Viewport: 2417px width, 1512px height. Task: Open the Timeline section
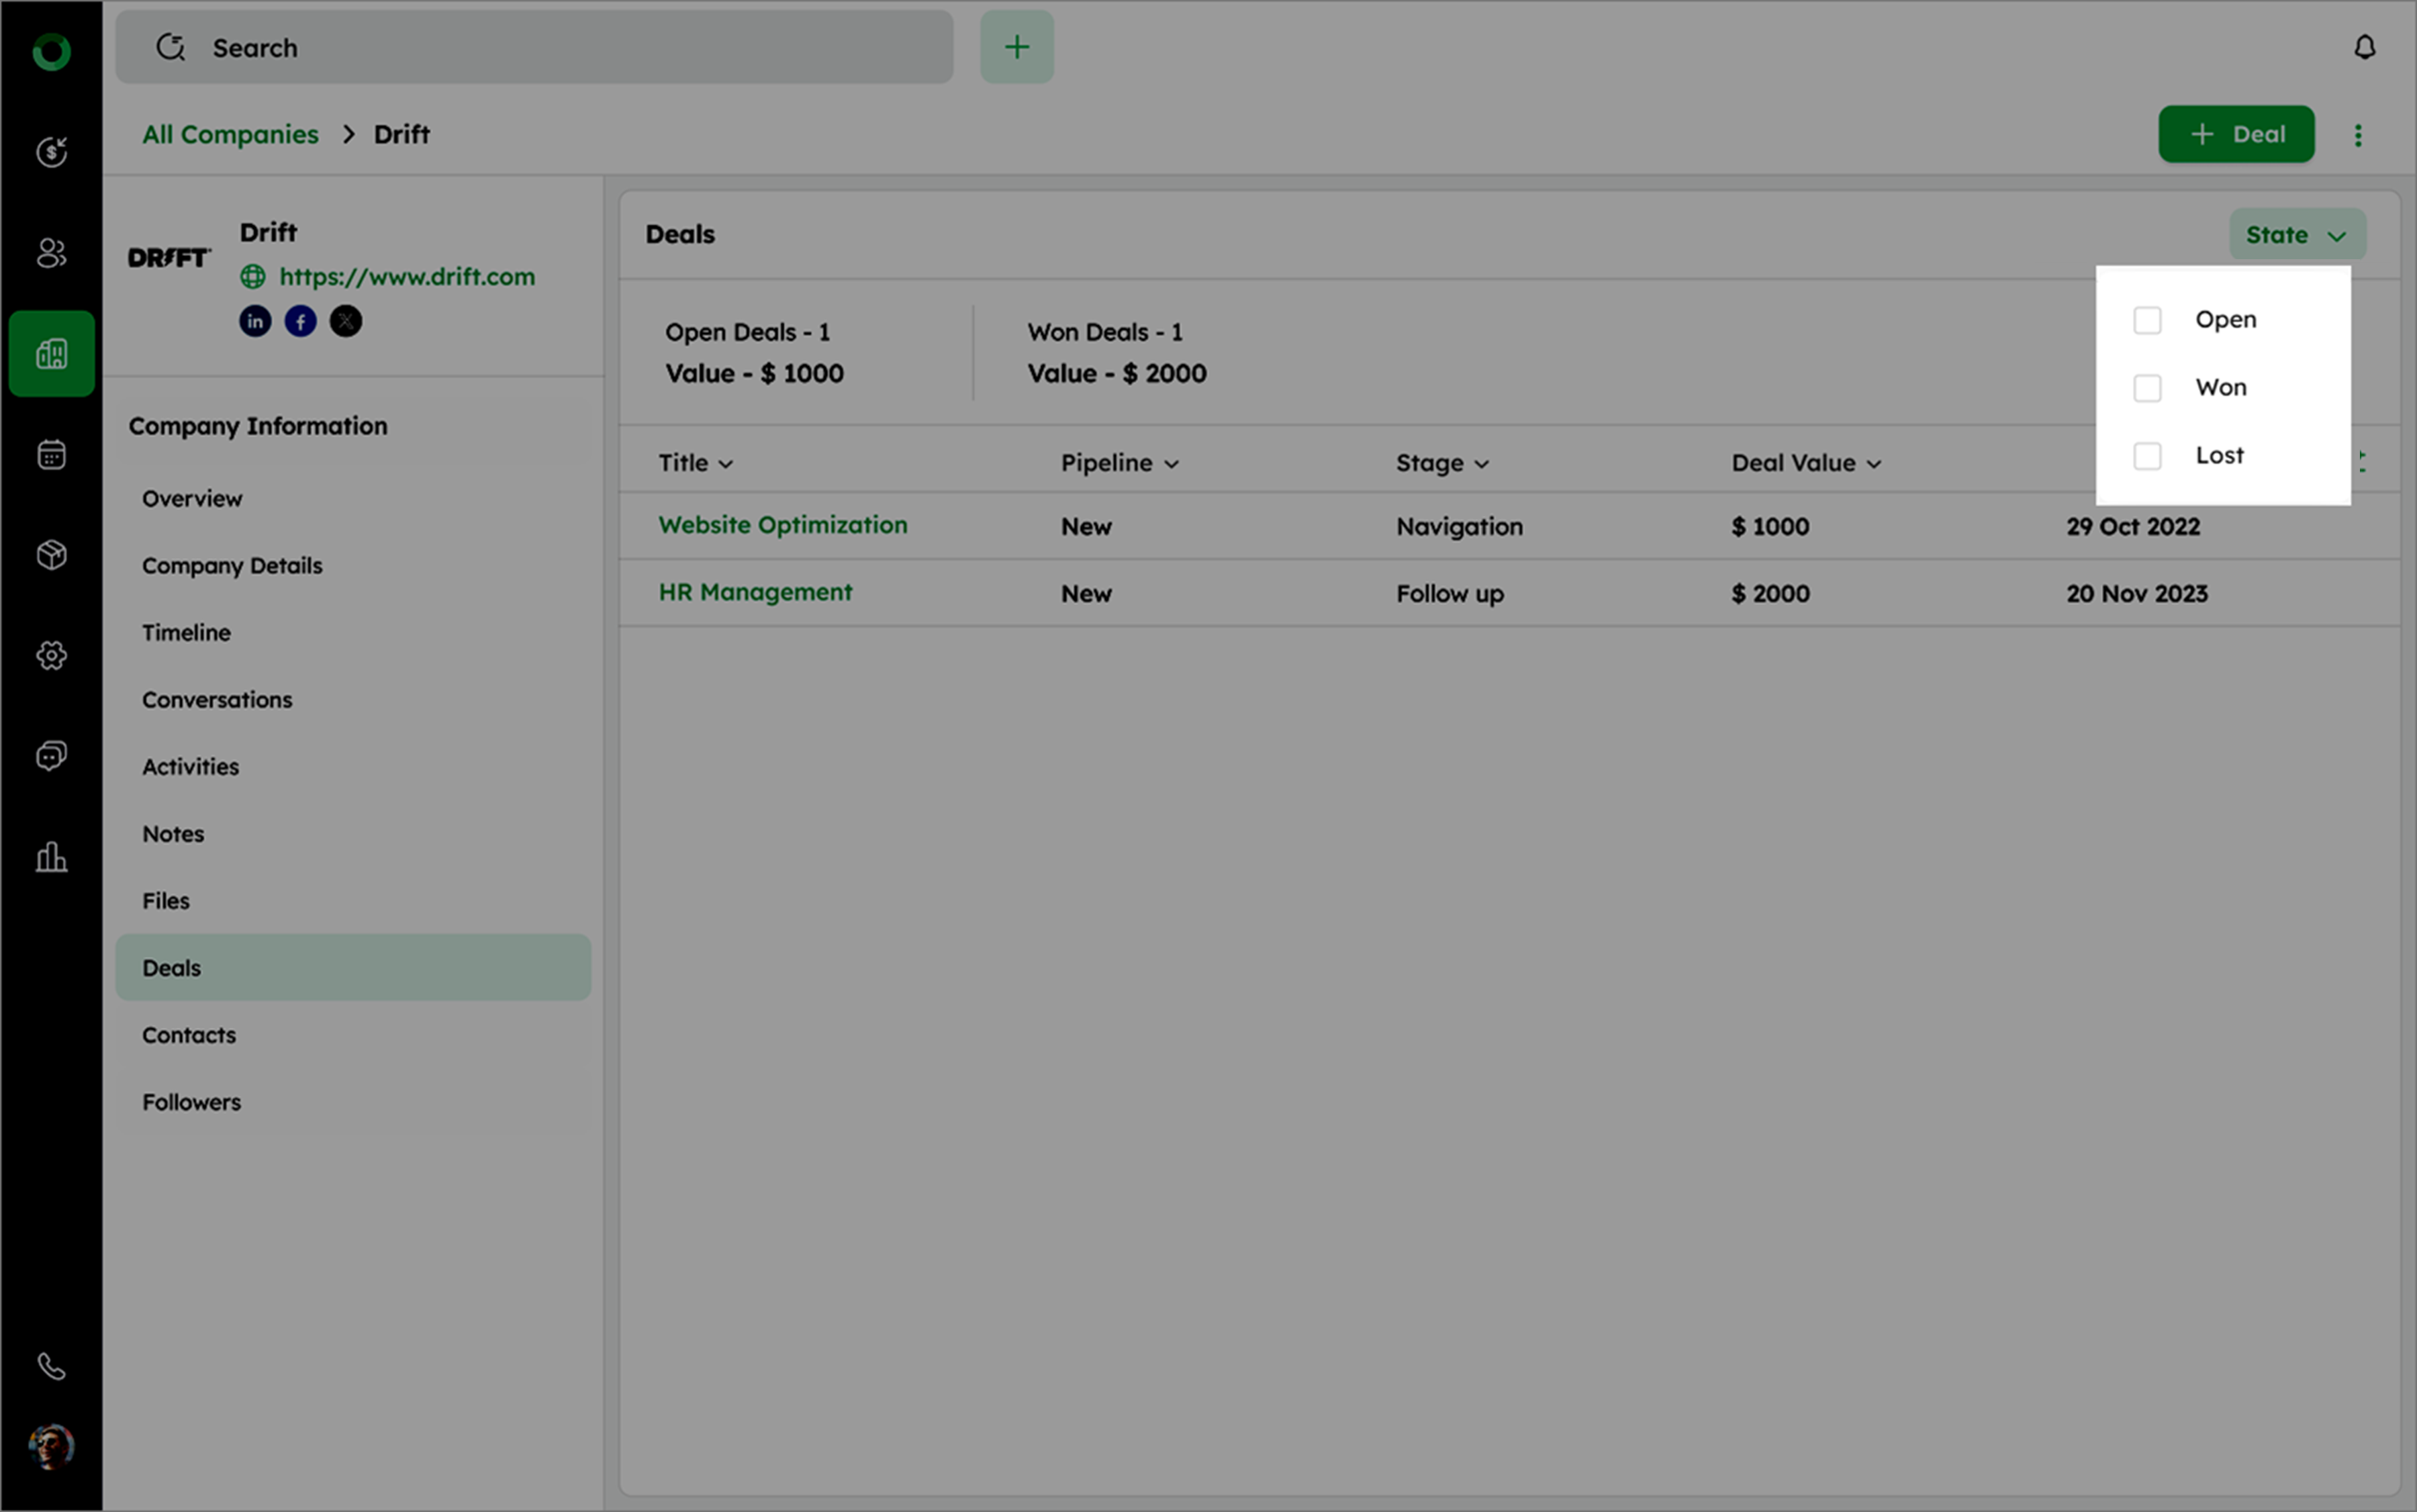[186, 633]
